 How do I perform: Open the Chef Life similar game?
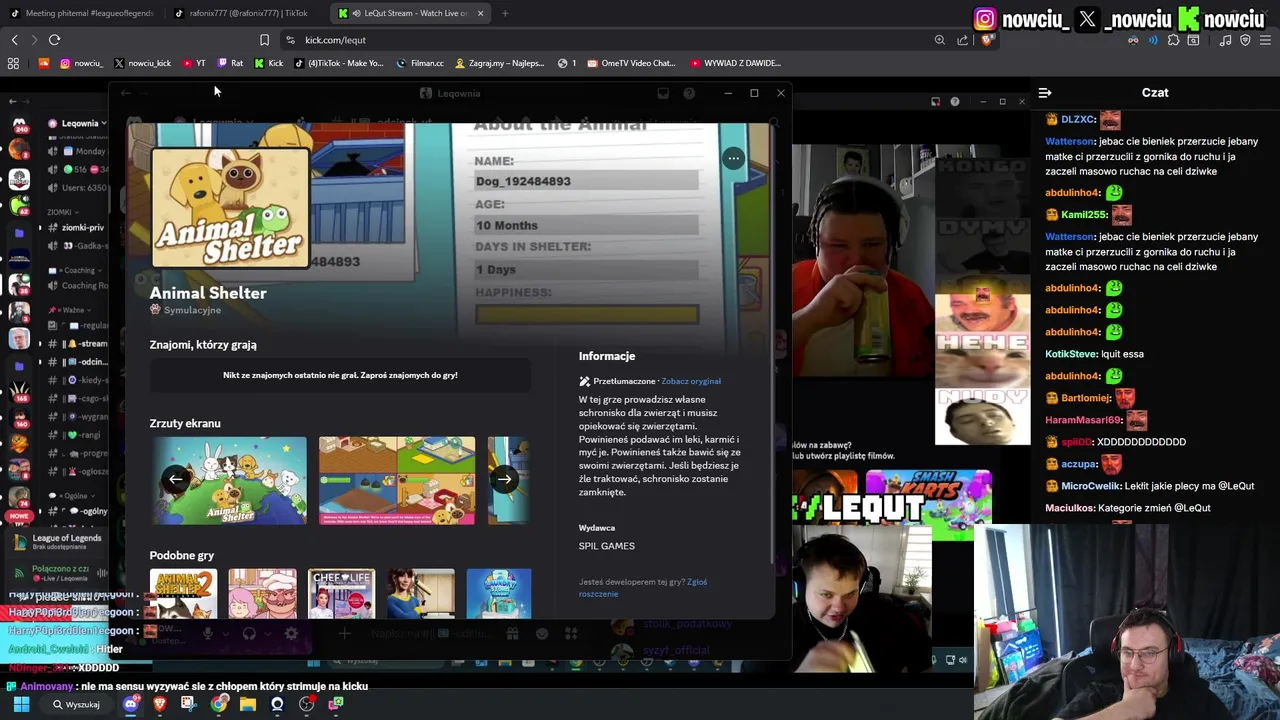[x=341, y=594]
